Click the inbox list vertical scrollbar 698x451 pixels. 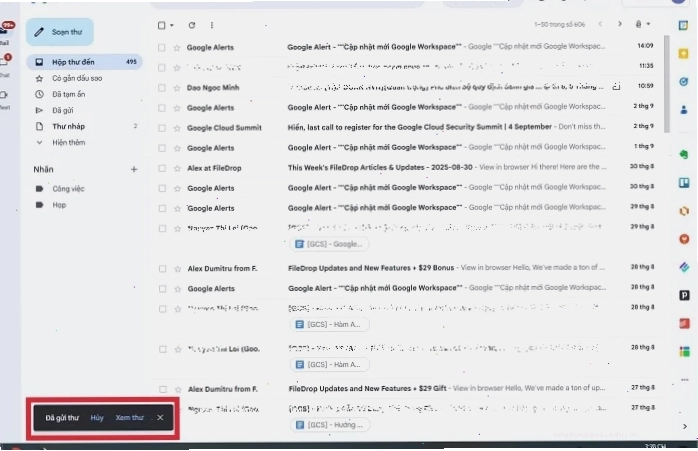tap(666, 84)
